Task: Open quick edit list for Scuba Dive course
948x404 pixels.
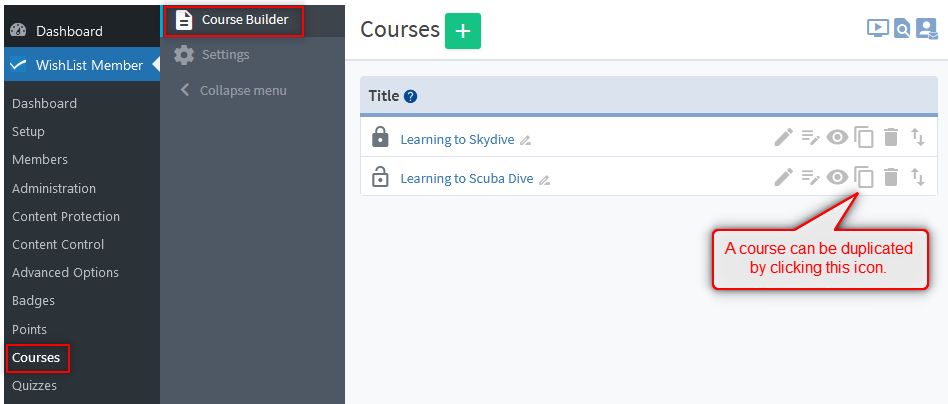Action: [x=810, y=178]
